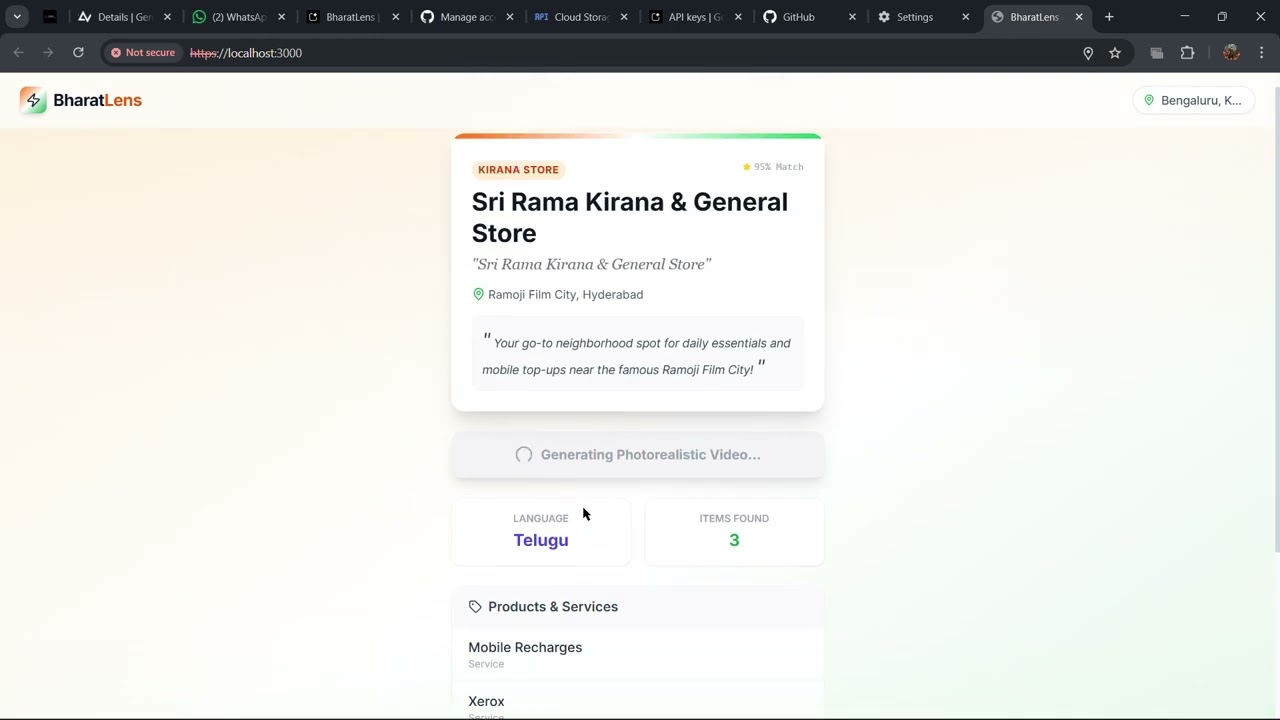
Task: Click the loading spinner in the video button
Action: (x=524, y=455)
